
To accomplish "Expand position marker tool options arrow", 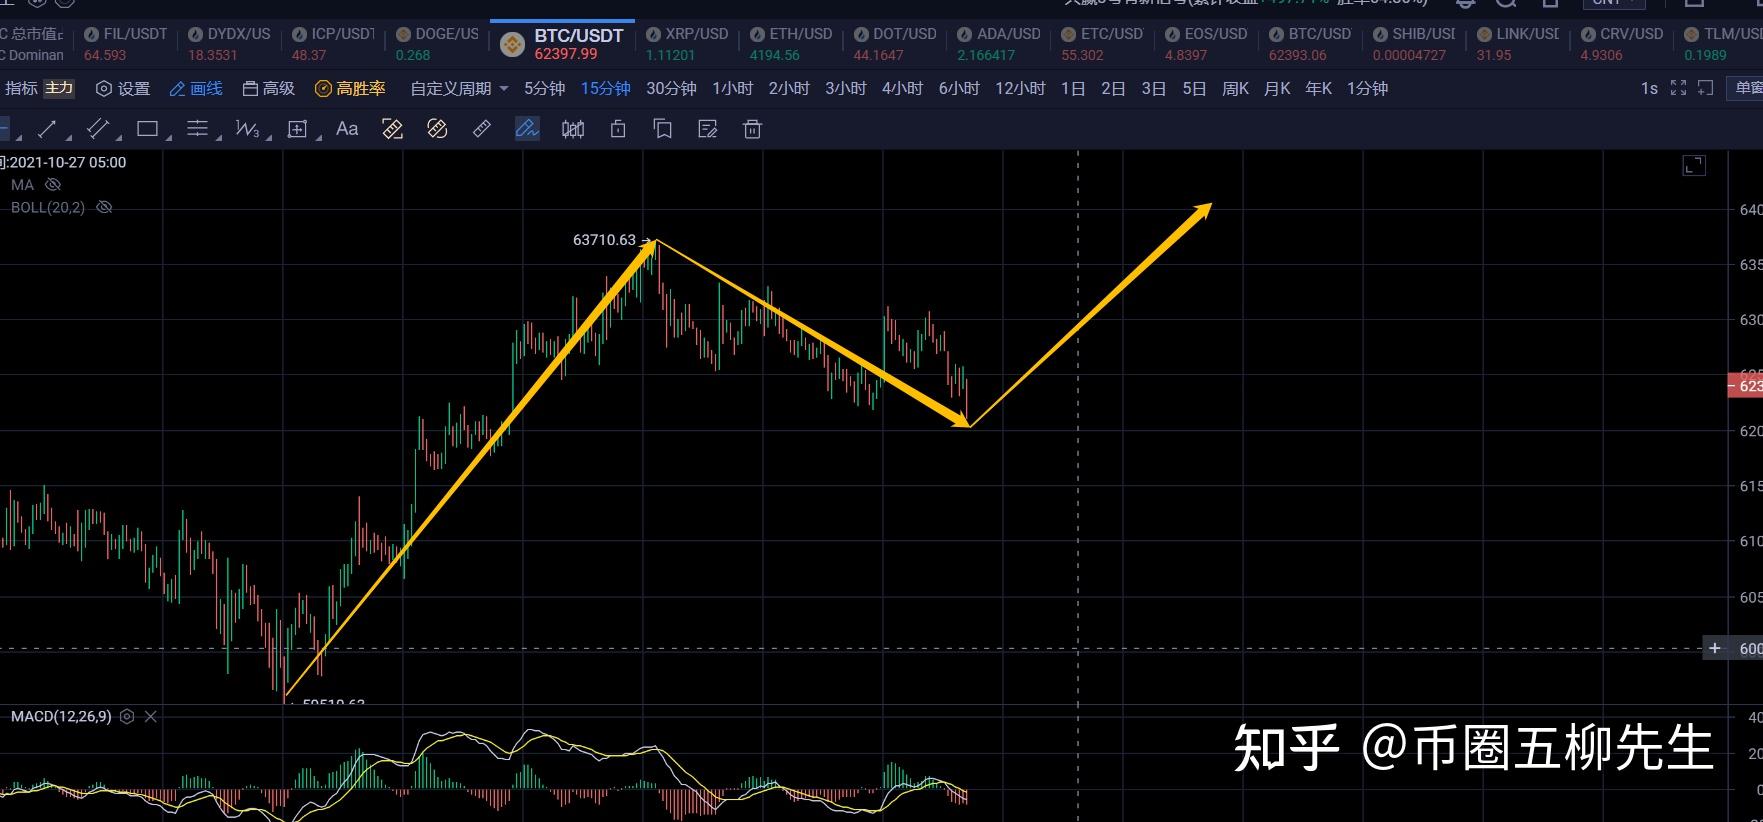I will (x=320, y=136).
